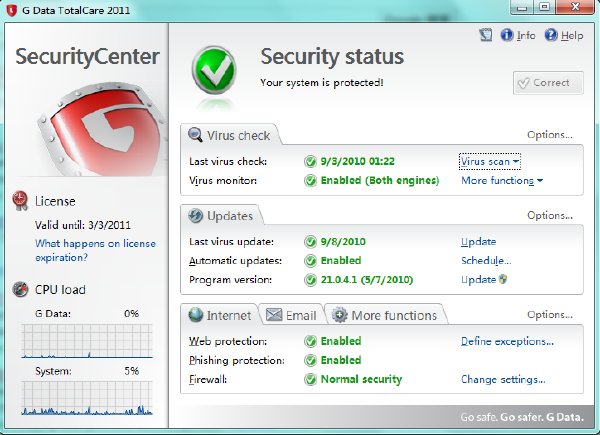Open Options for Virus check
This screenshot has width=600, height=435.
pyautogui.click(x=550, y=135)
